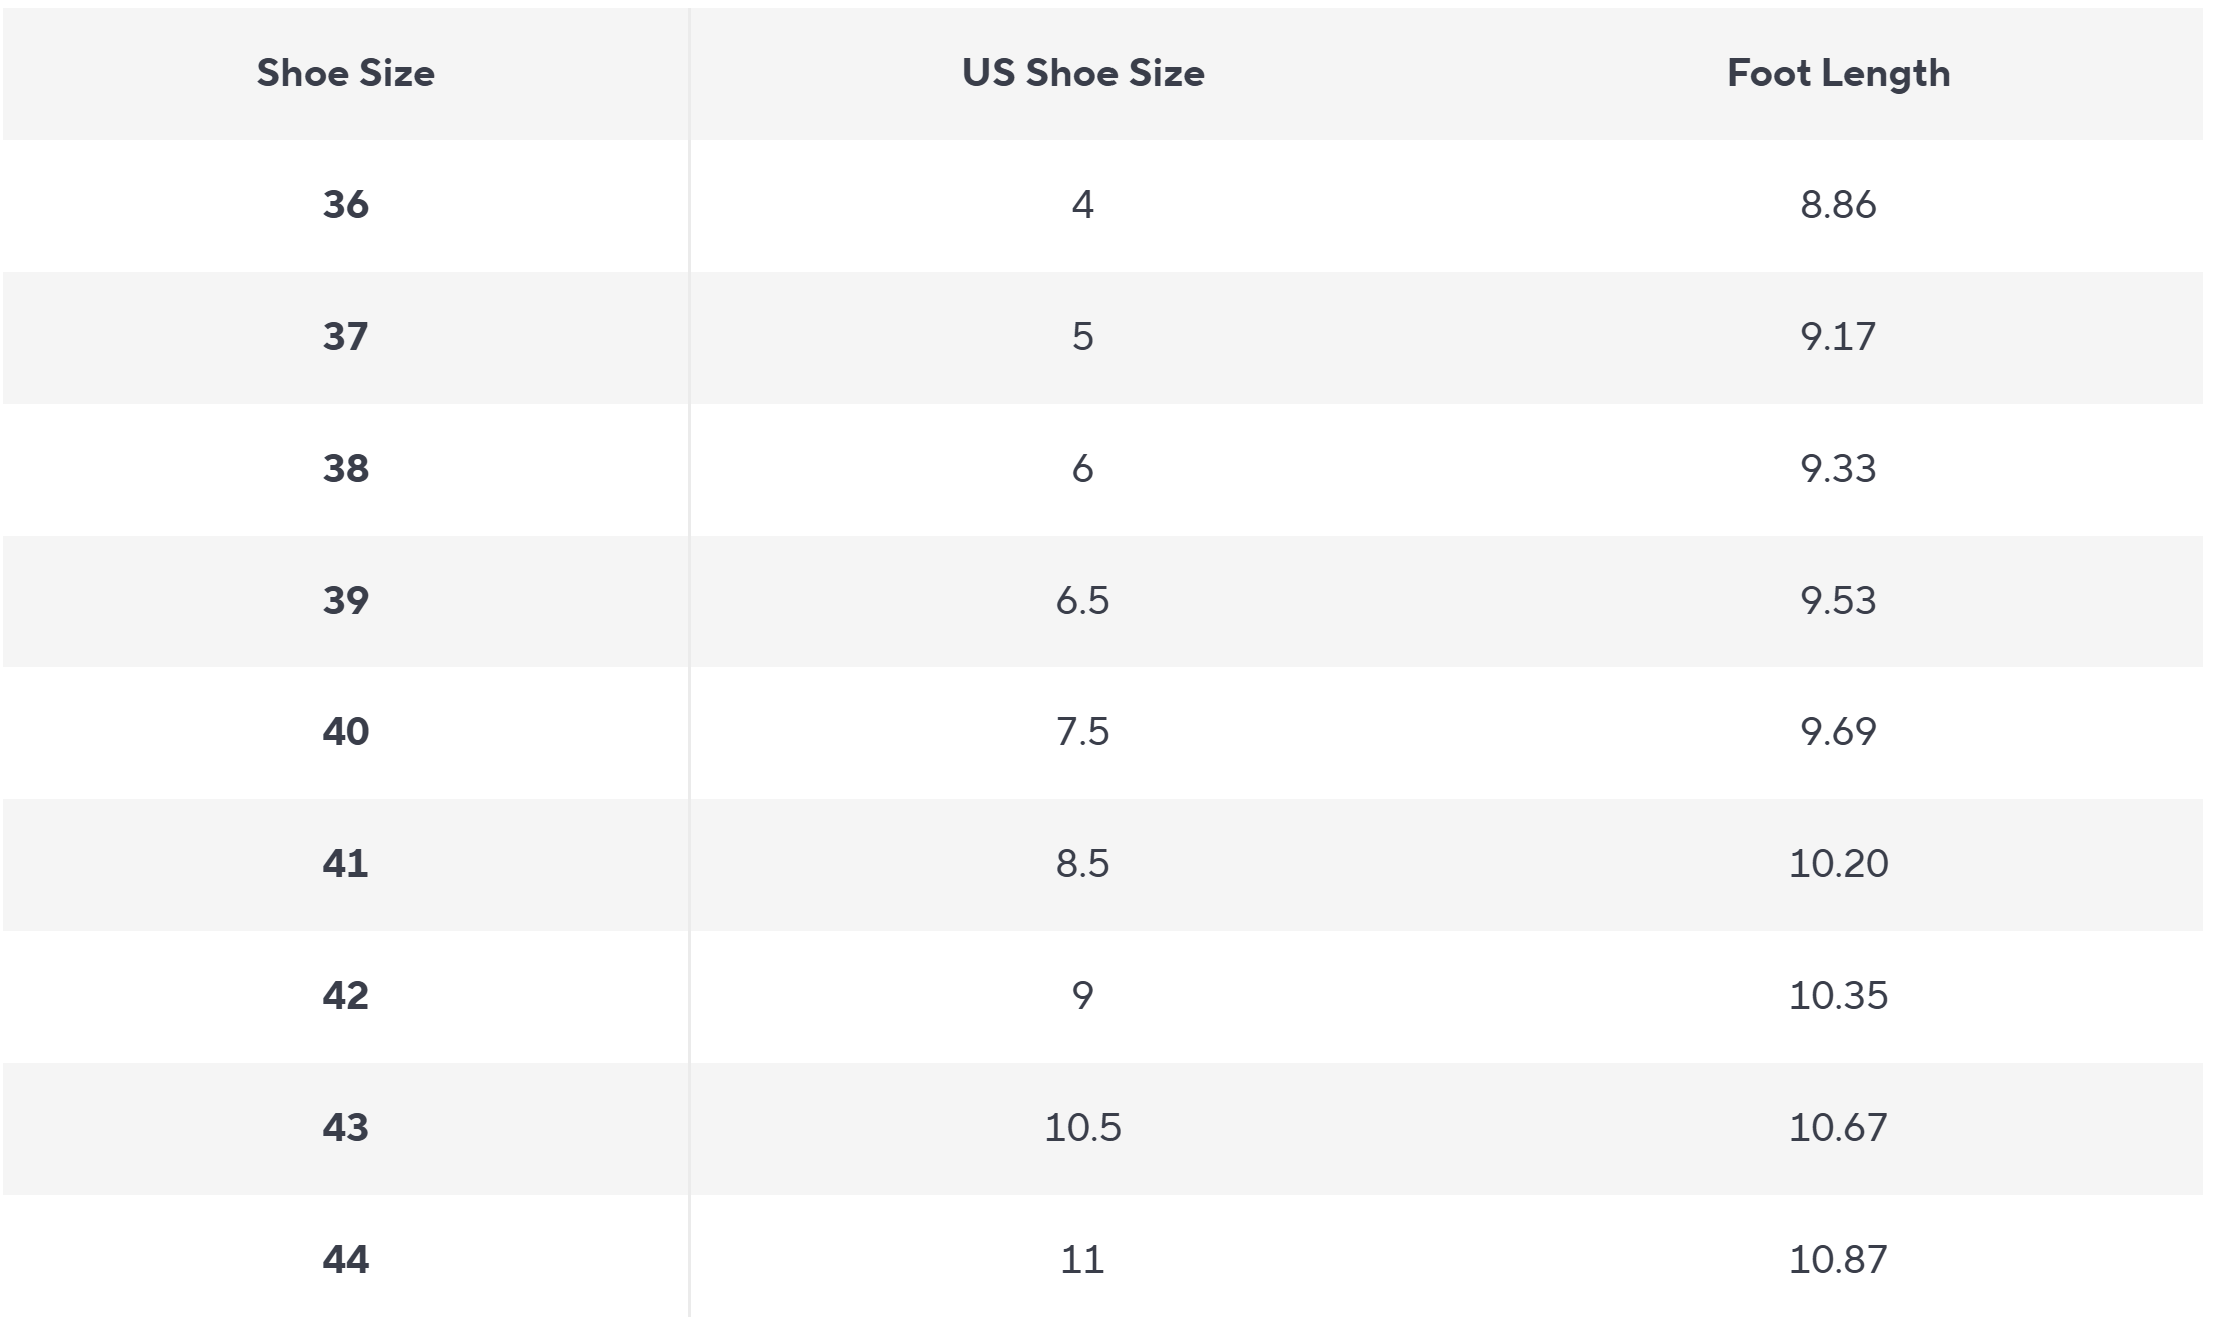Click US shoe size 6.5 value
The height and width of the screenshot is (1317, 2217).
pos(1082,601)
